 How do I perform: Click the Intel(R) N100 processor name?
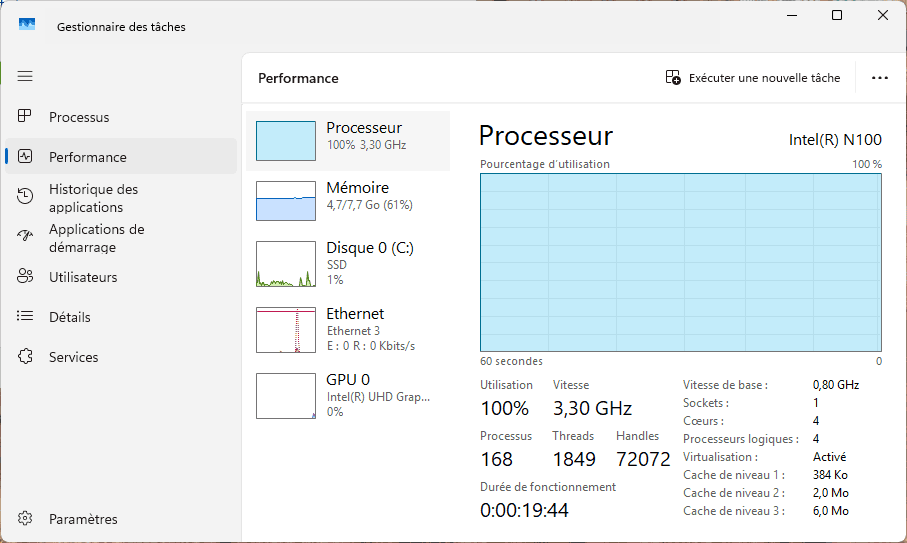click(x=835, y=139)
